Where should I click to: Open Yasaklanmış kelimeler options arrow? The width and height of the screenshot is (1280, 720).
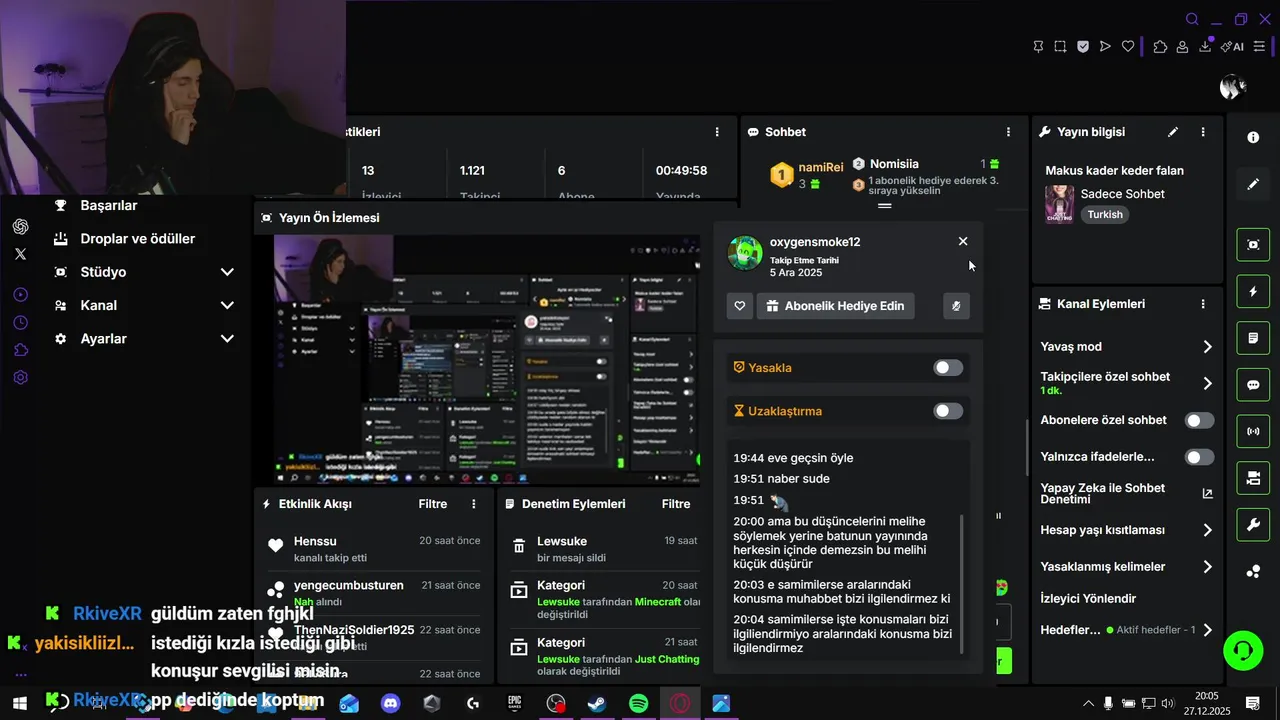pyautogui.click(x=1207, y=567)
